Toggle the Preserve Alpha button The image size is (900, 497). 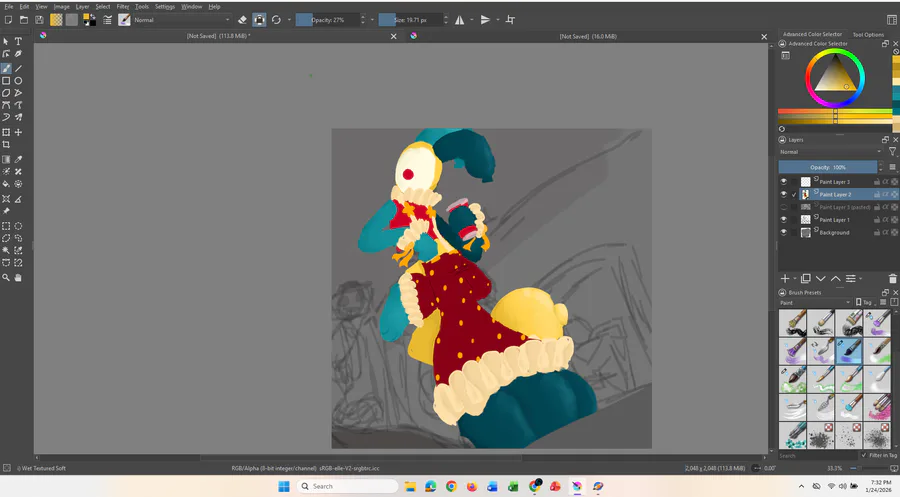259,20
